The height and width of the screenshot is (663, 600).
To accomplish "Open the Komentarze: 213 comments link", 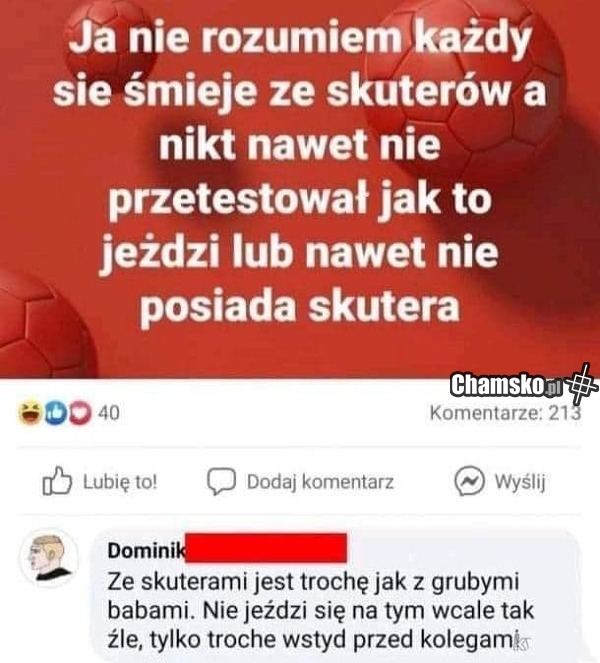I will click(x=505, y=413).
